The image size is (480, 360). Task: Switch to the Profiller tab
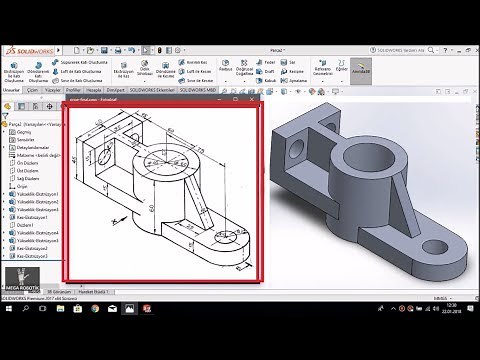pos(73,90)
